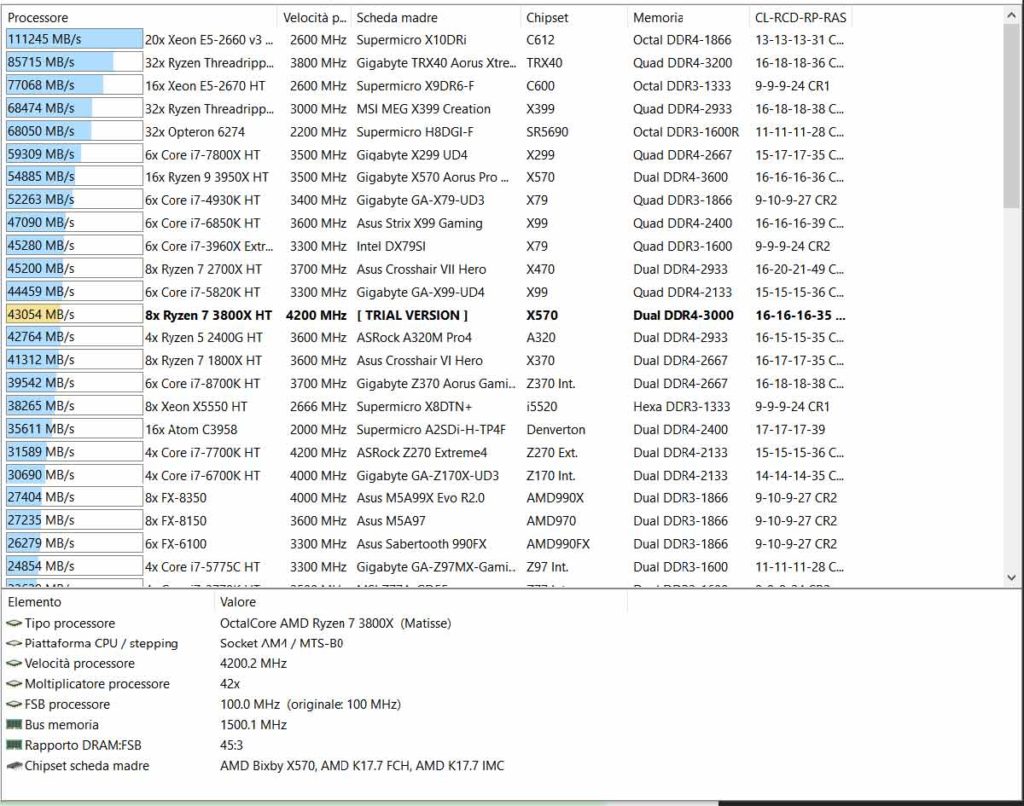Sort by the Scheda madre column
Screen dimensions: 1024x806
click(435, 18)
